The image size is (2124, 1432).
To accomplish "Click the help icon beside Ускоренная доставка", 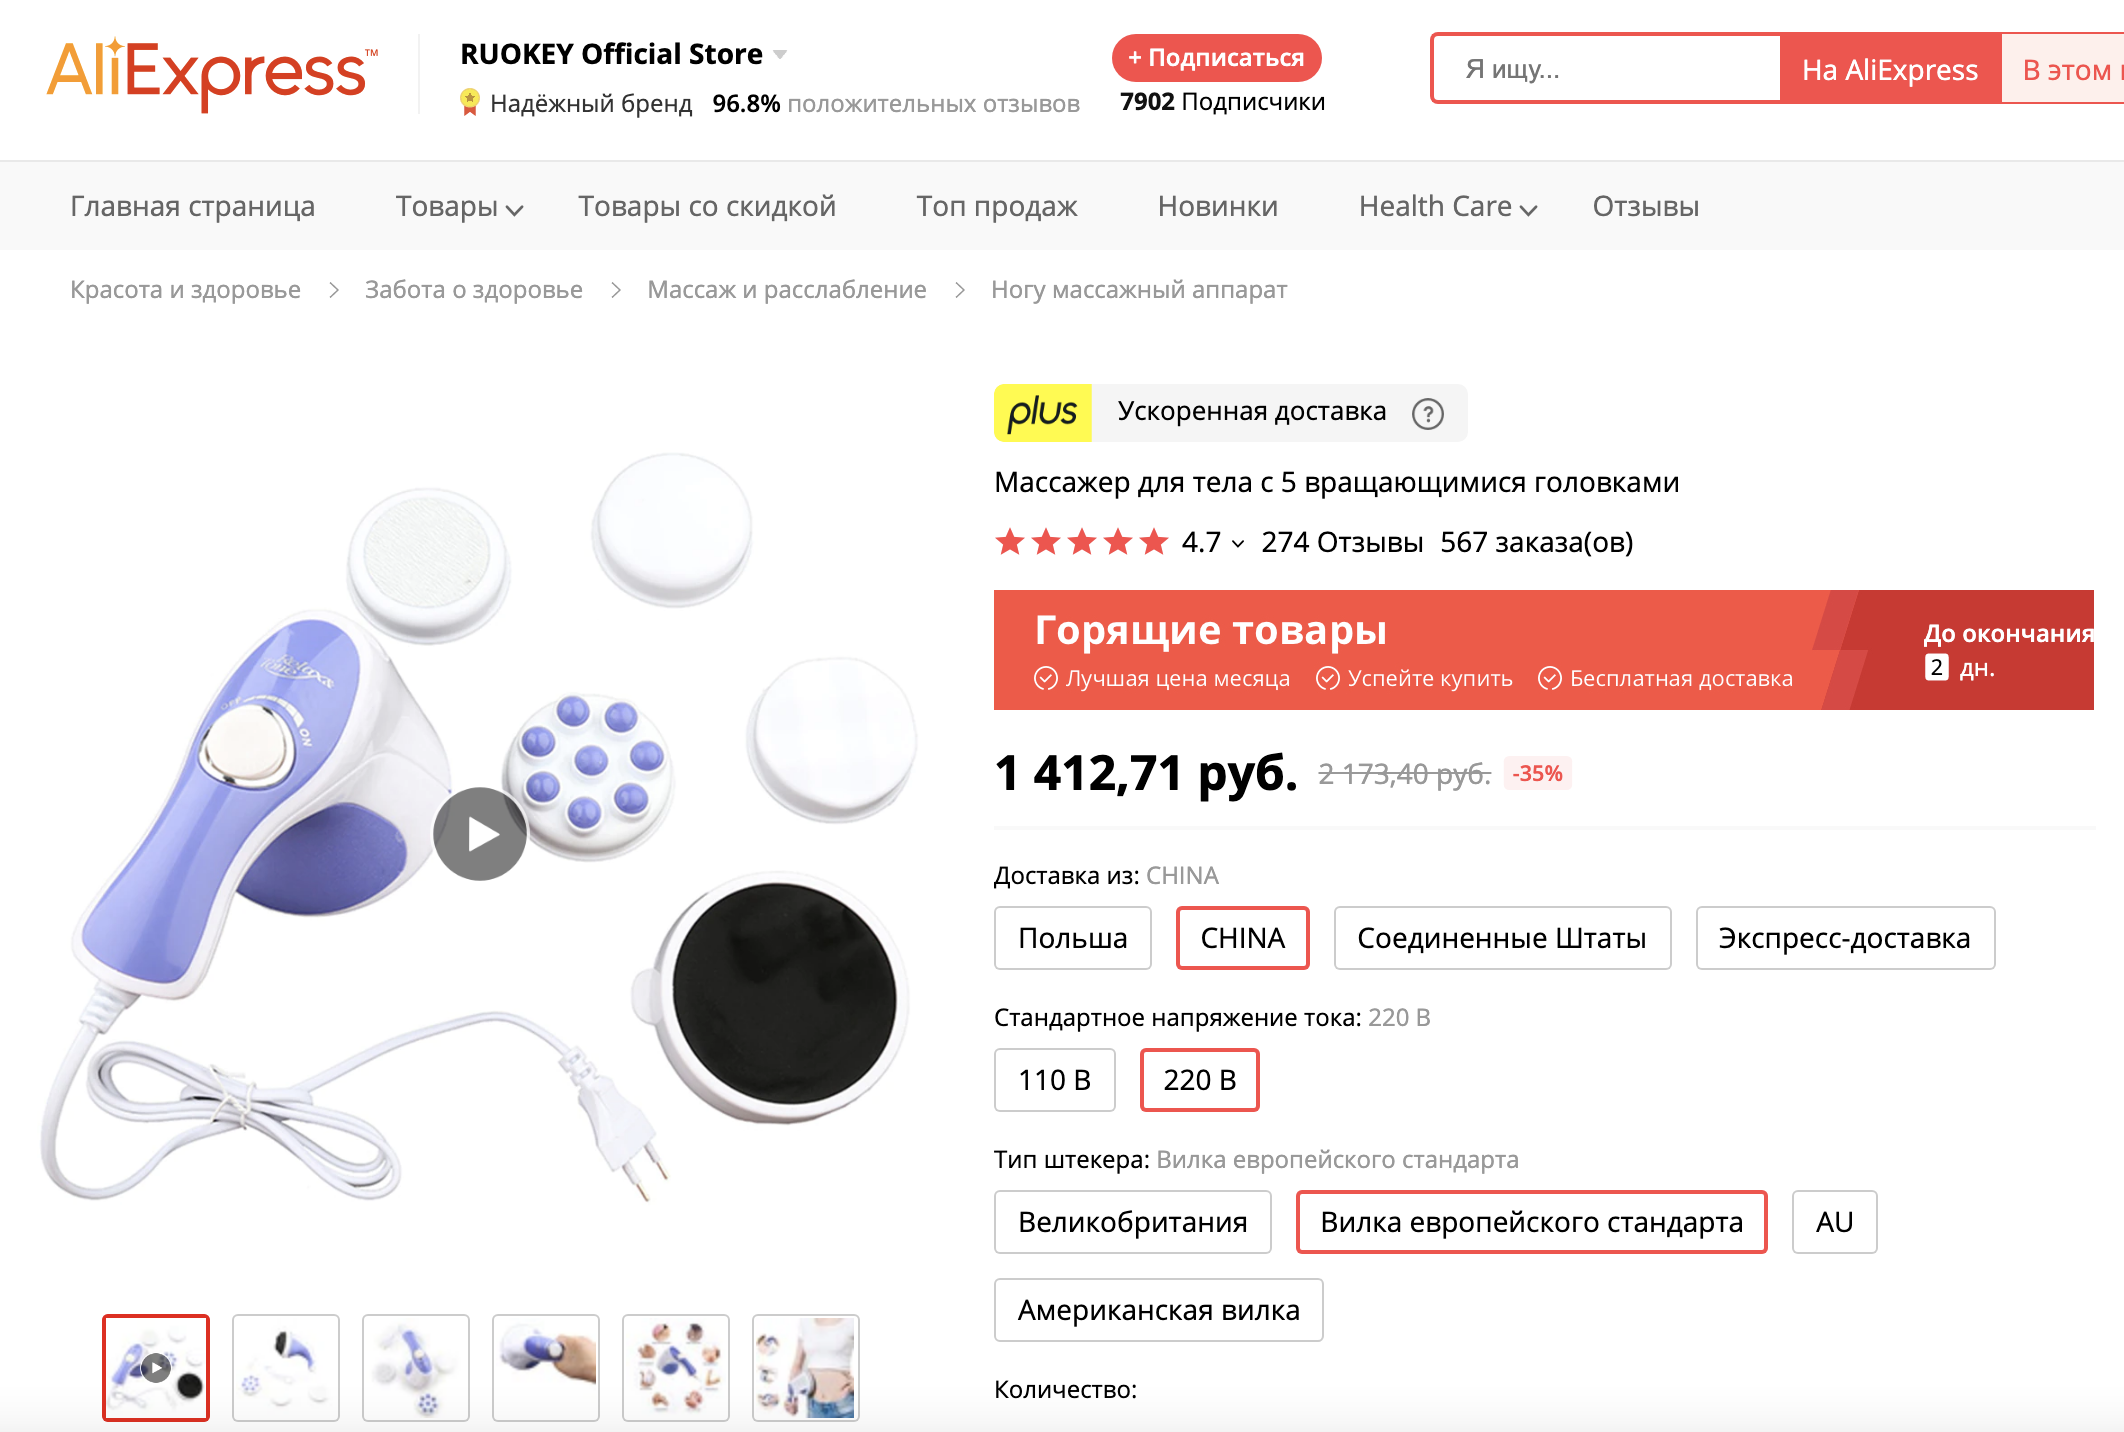I will pyautogui.click(x=1428, y=413).
